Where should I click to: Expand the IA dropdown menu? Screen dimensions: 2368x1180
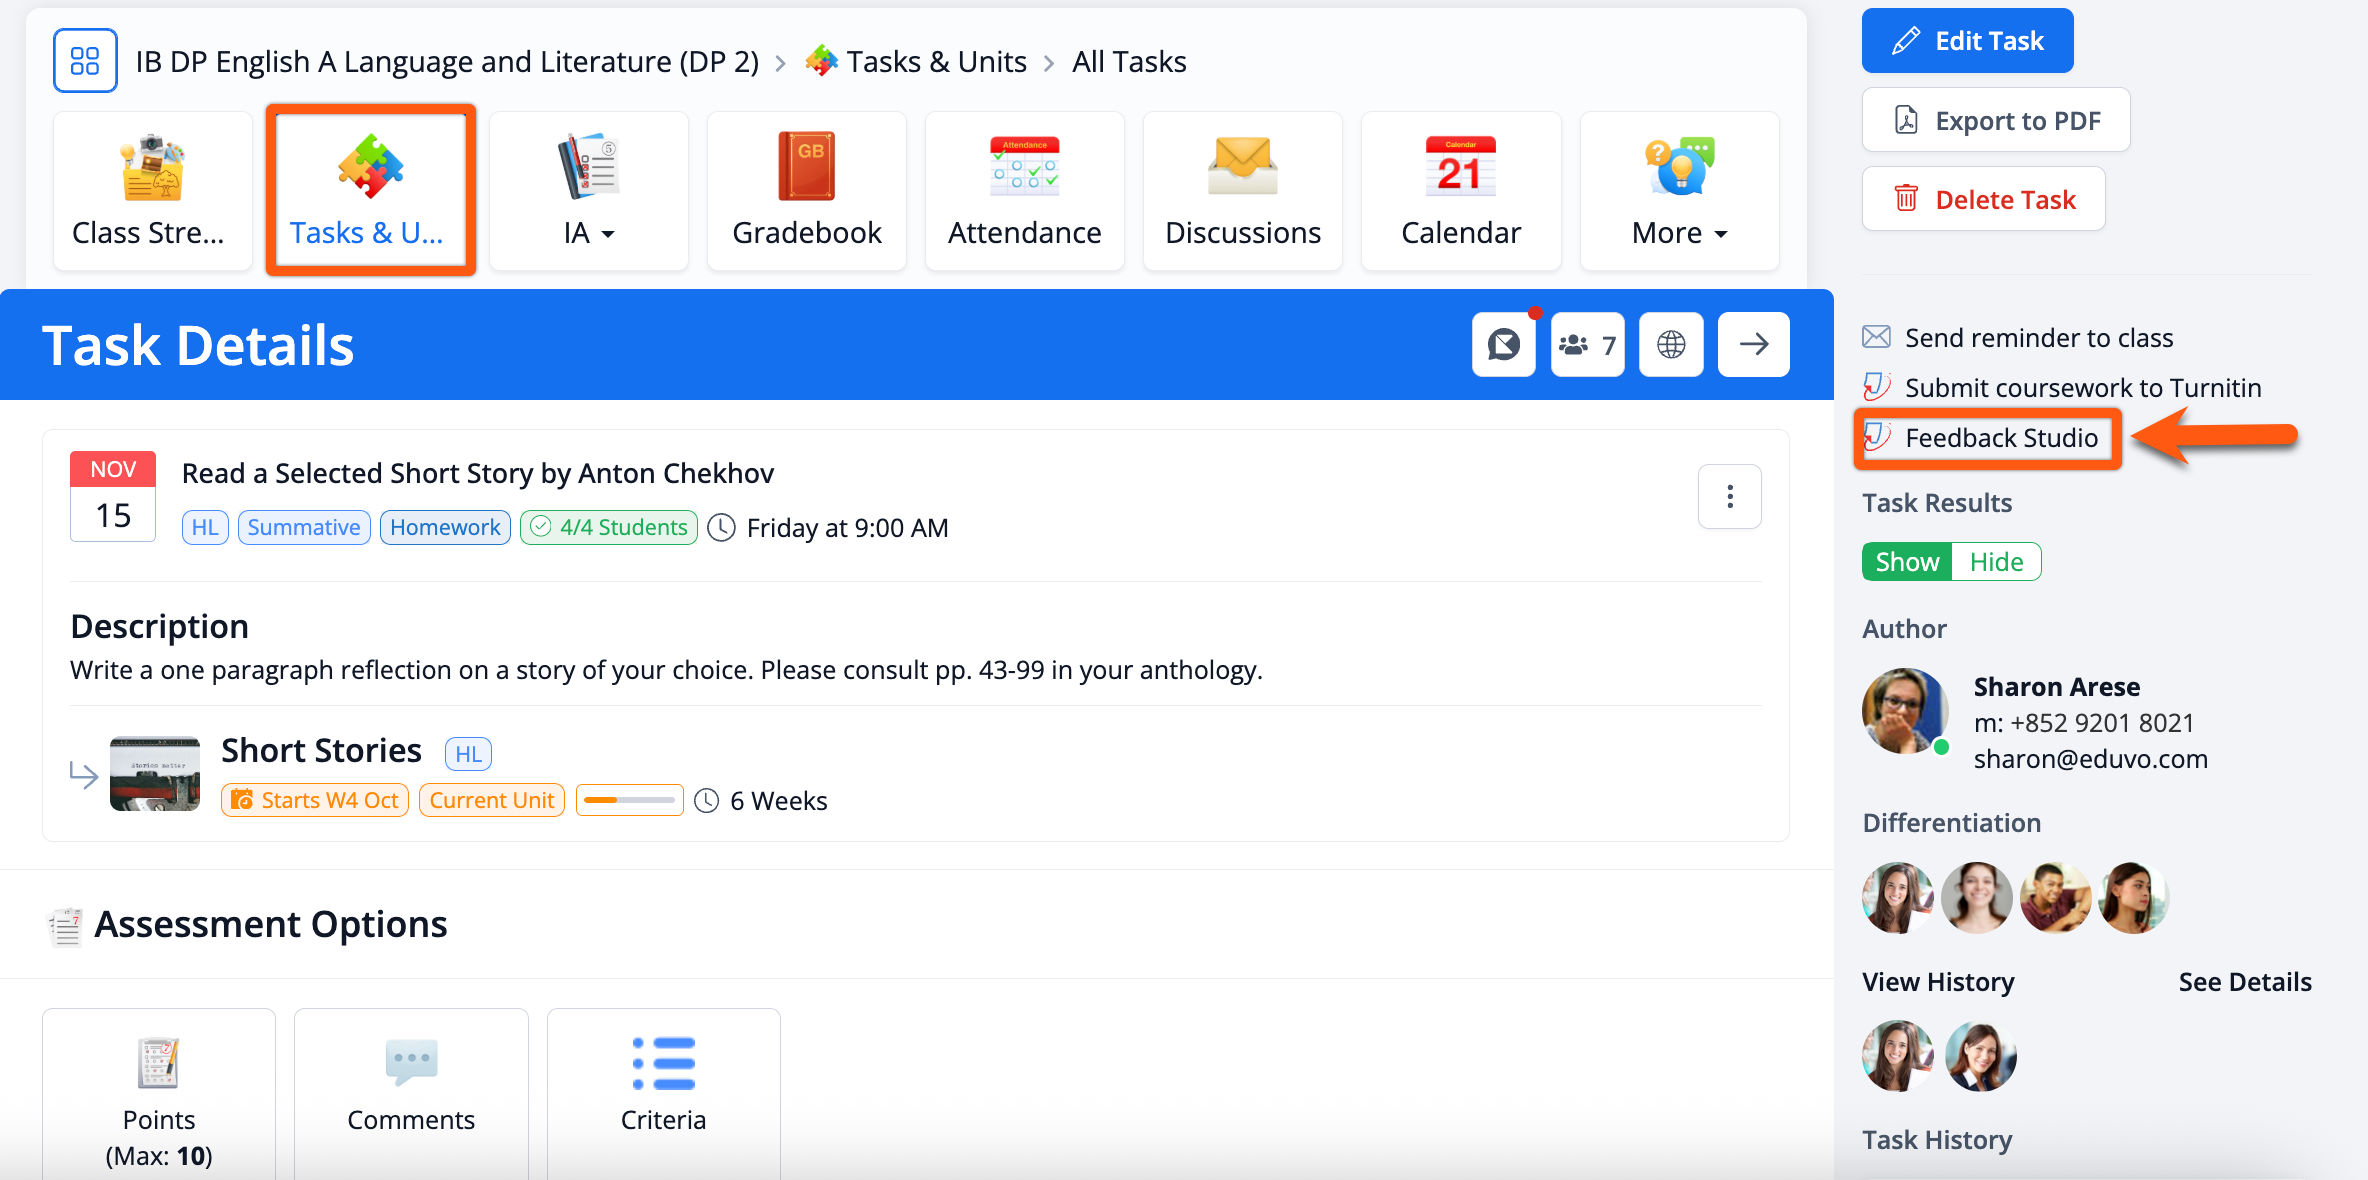[x=588, y=190]
